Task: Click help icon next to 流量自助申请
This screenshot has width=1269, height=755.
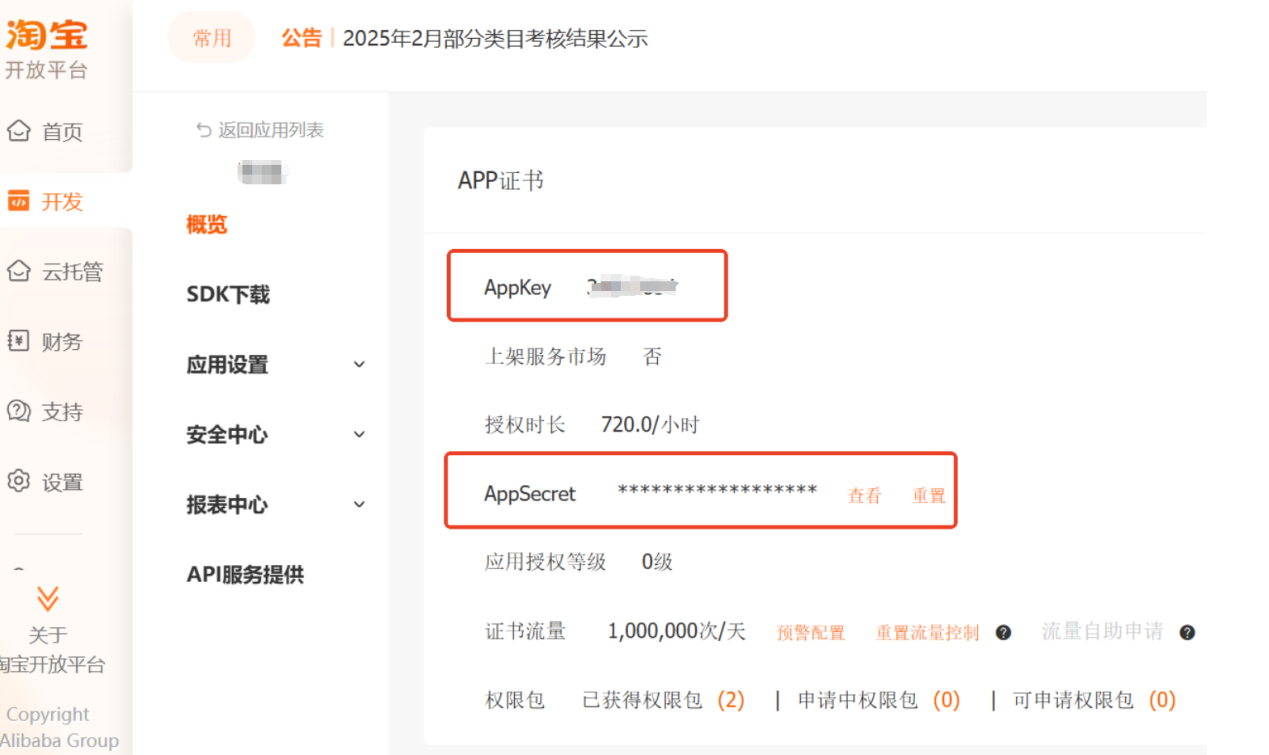Action: pos(1187,633)
